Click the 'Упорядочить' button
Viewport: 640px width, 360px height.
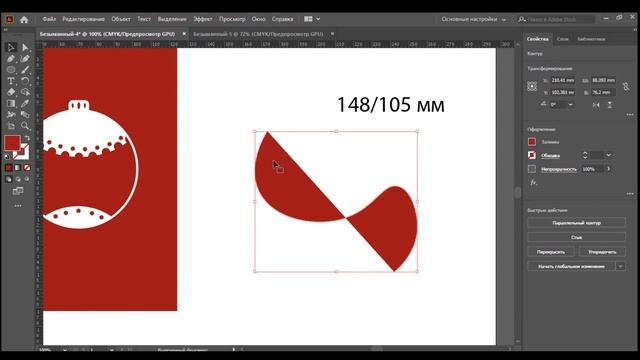point(602,252)
